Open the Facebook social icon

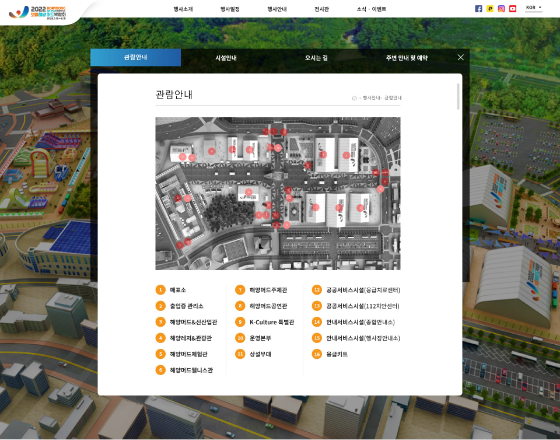(x=479, y=9)
